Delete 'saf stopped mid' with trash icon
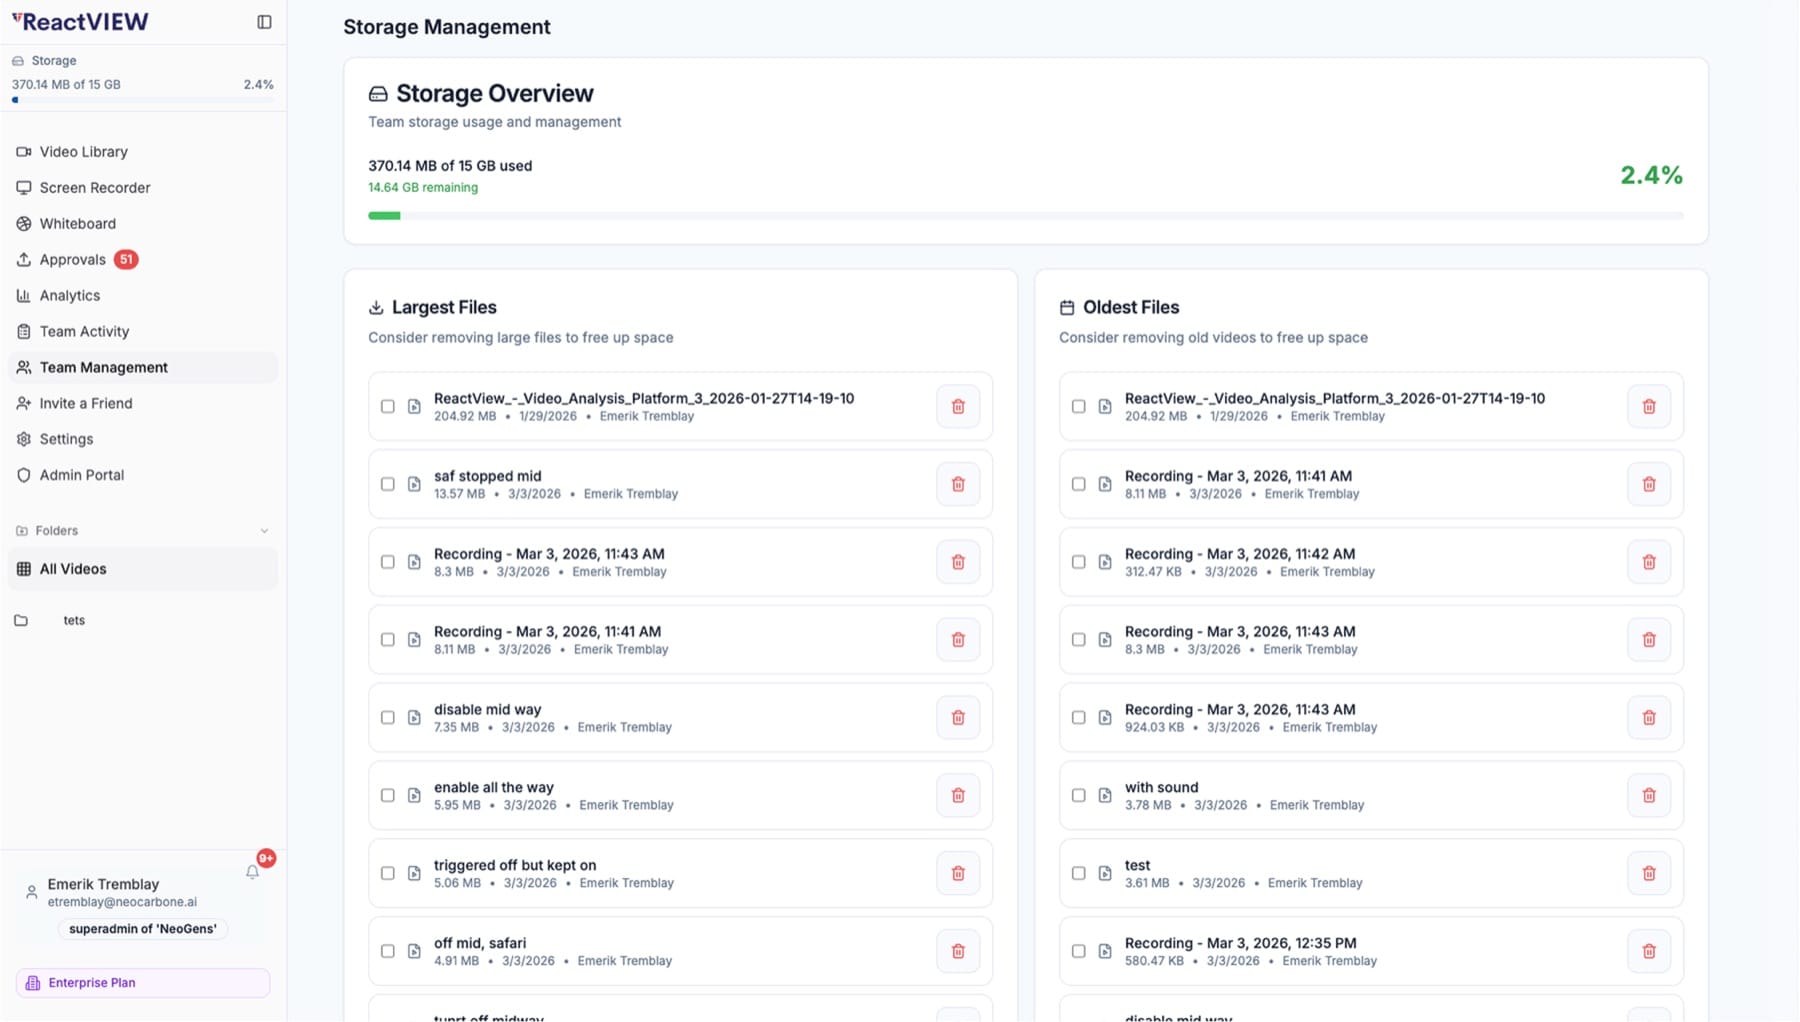 pos(958,484)
